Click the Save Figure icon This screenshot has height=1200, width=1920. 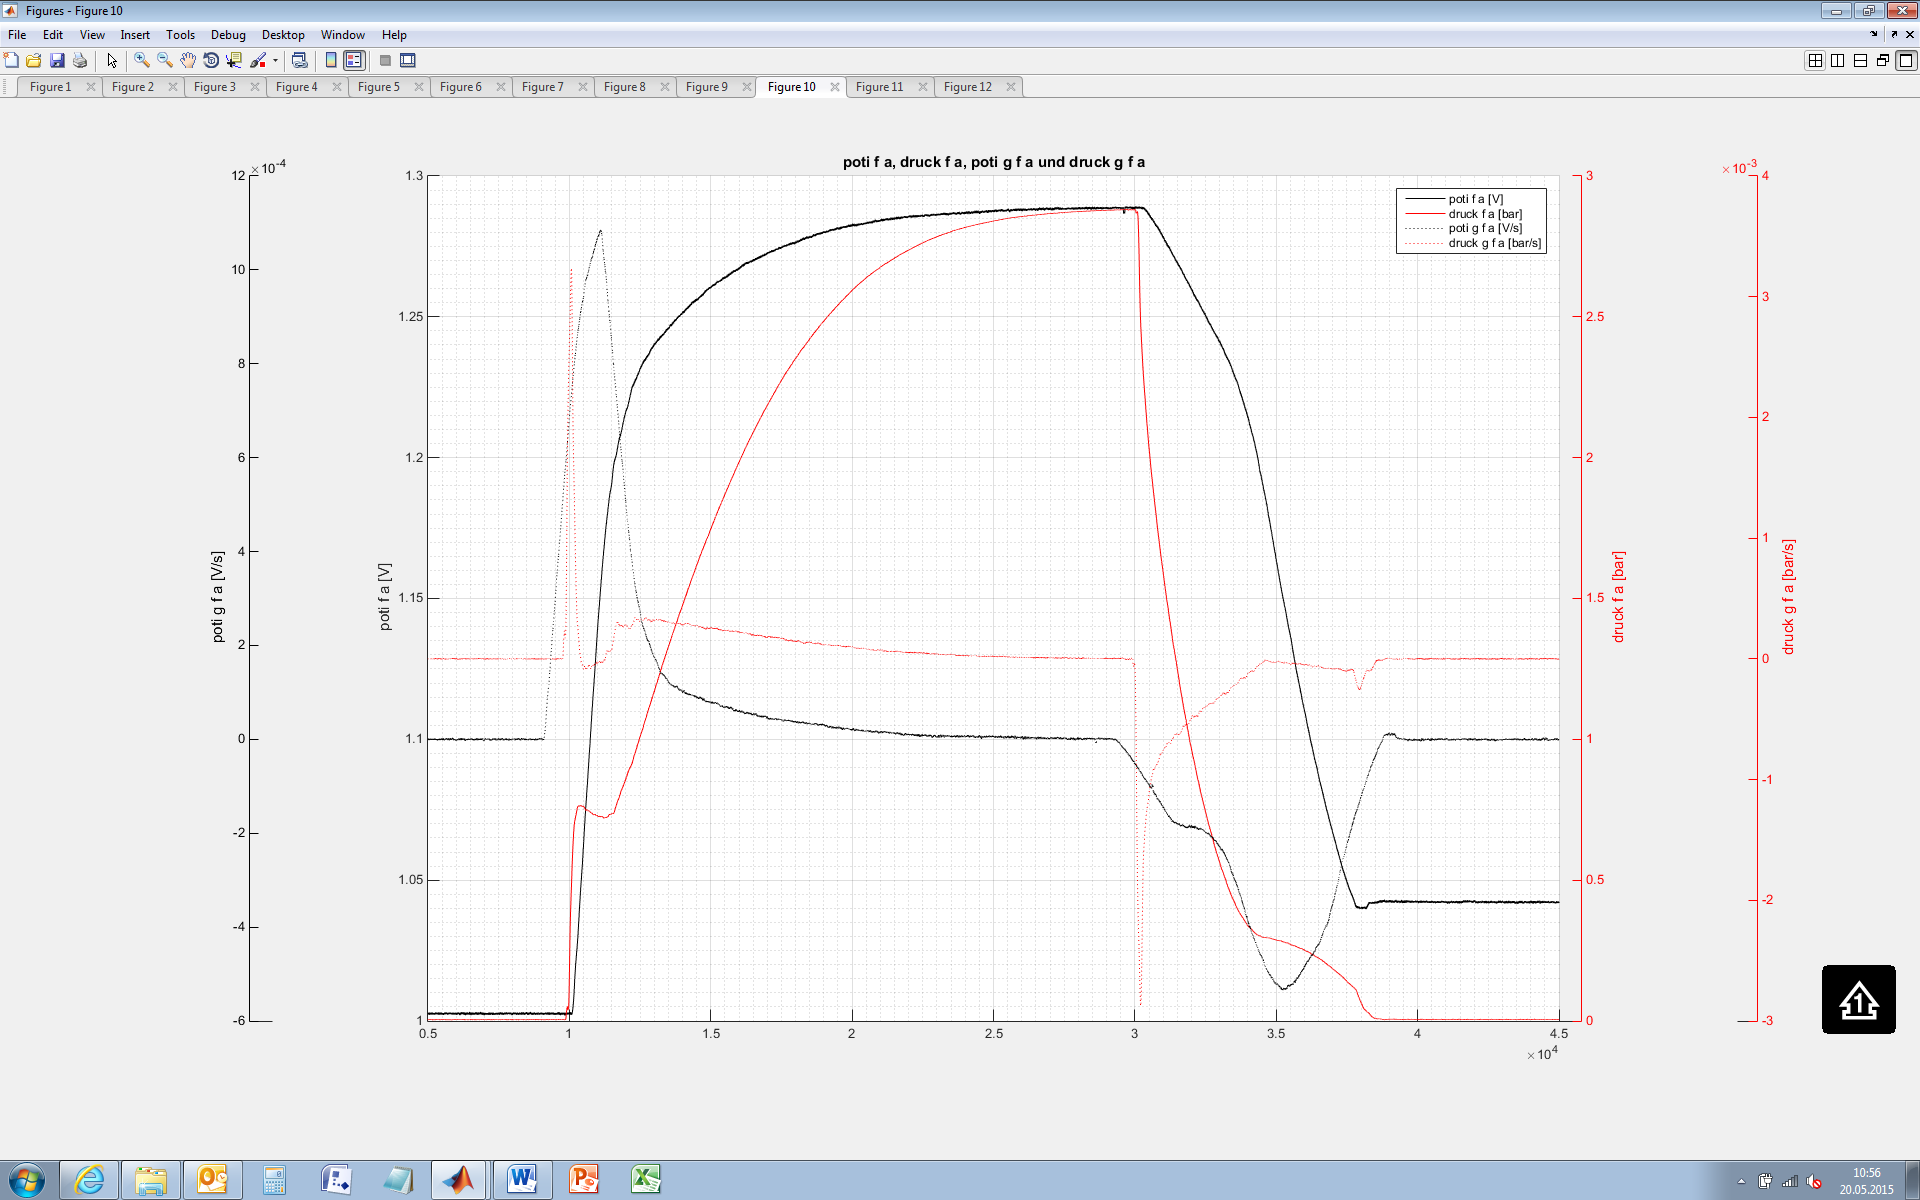(57, 60)
